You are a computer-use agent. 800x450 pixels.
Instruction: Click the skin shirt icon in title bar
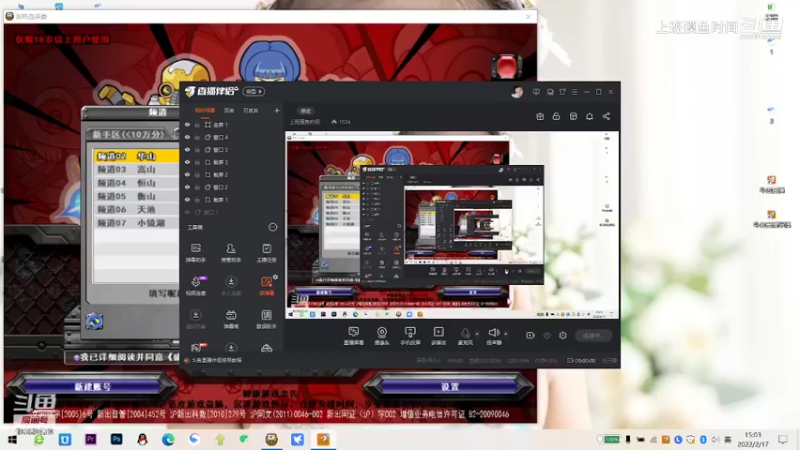click(562, 92)
